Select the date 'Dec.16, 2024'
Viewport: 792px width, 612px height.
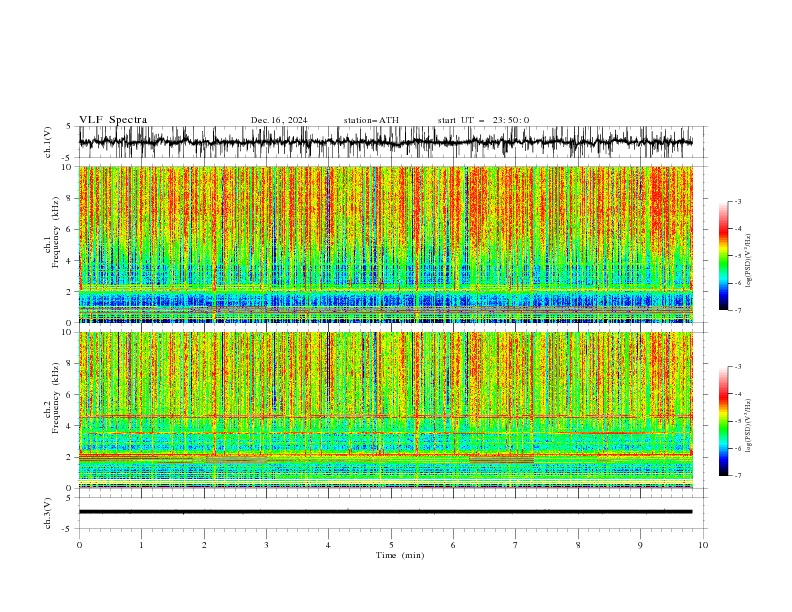(x=279, y=120)
